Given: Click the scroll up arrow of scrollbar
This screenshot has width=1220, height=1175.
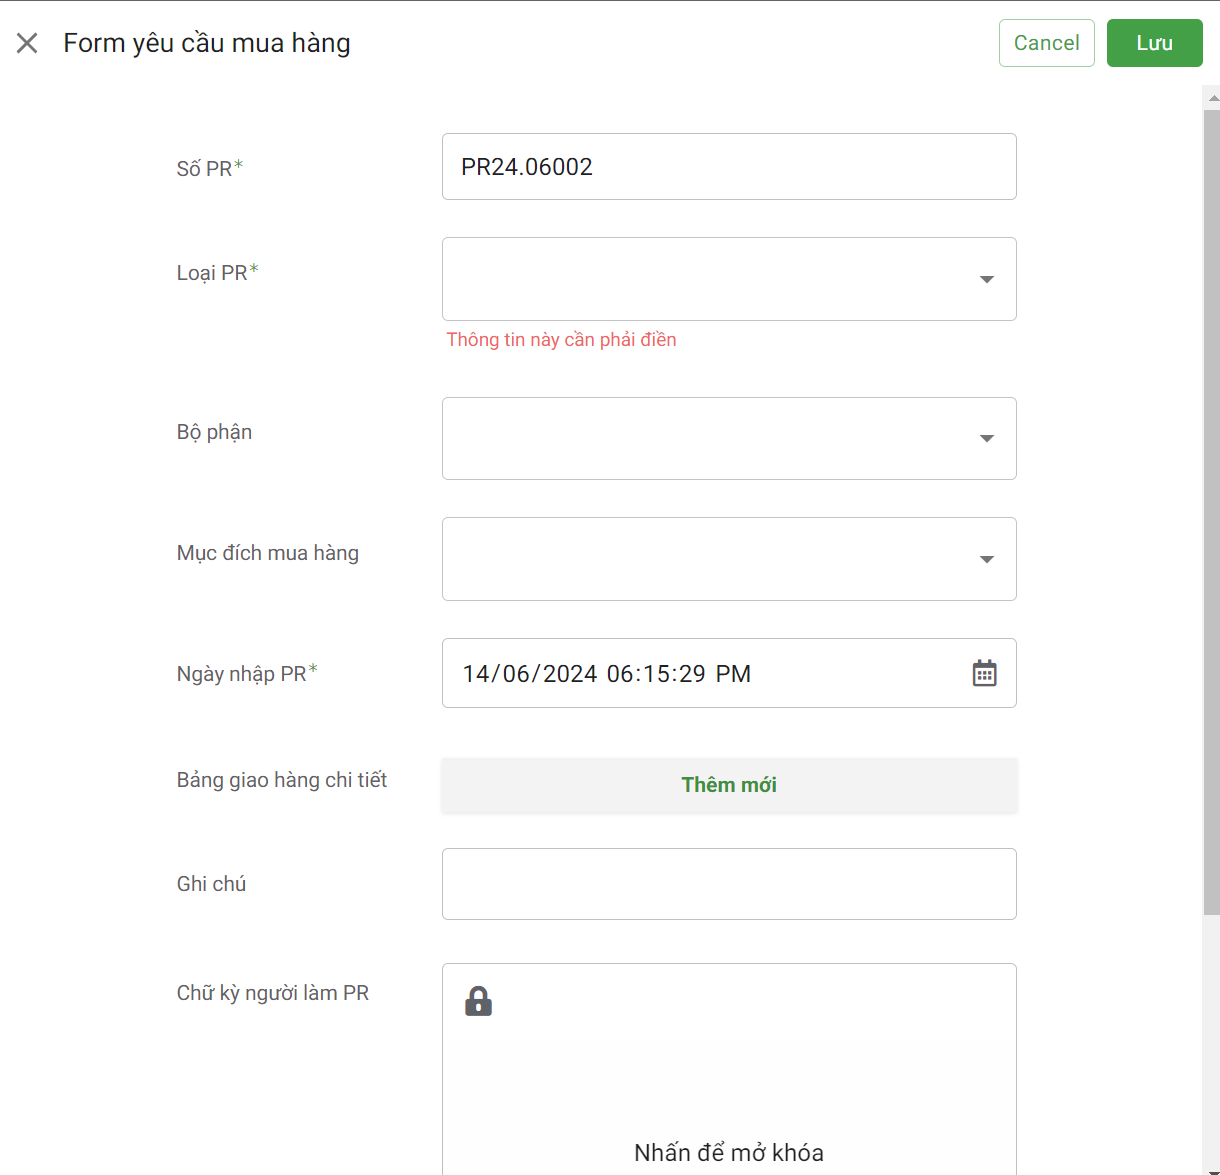Looking at the screenshot, I should (x=1212, y=98).
